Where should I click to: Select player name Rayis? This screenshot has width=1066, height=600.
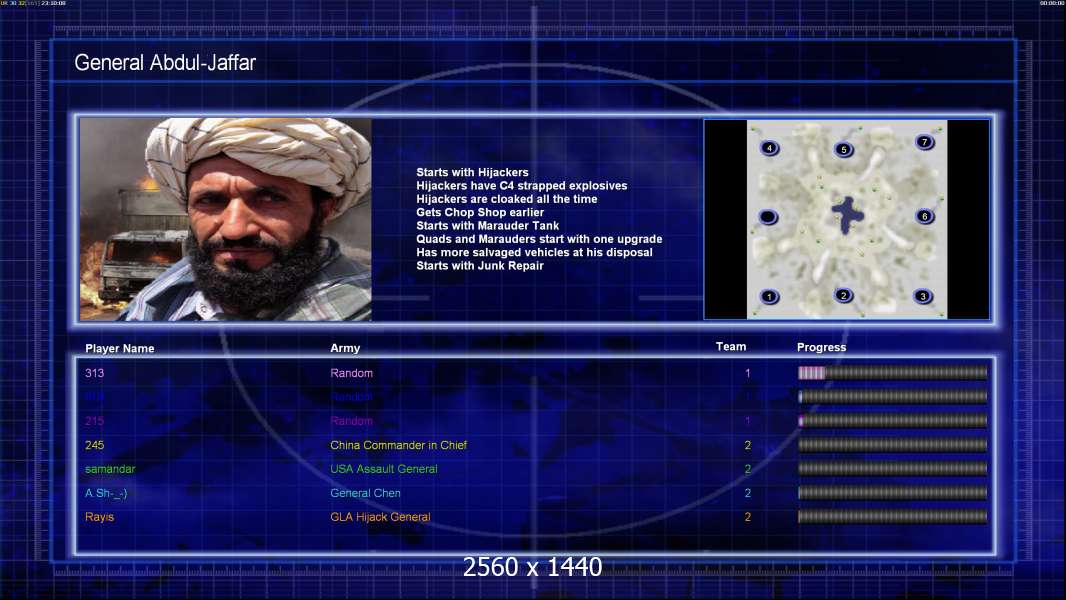pyautogui.click(x=99, y=517)
